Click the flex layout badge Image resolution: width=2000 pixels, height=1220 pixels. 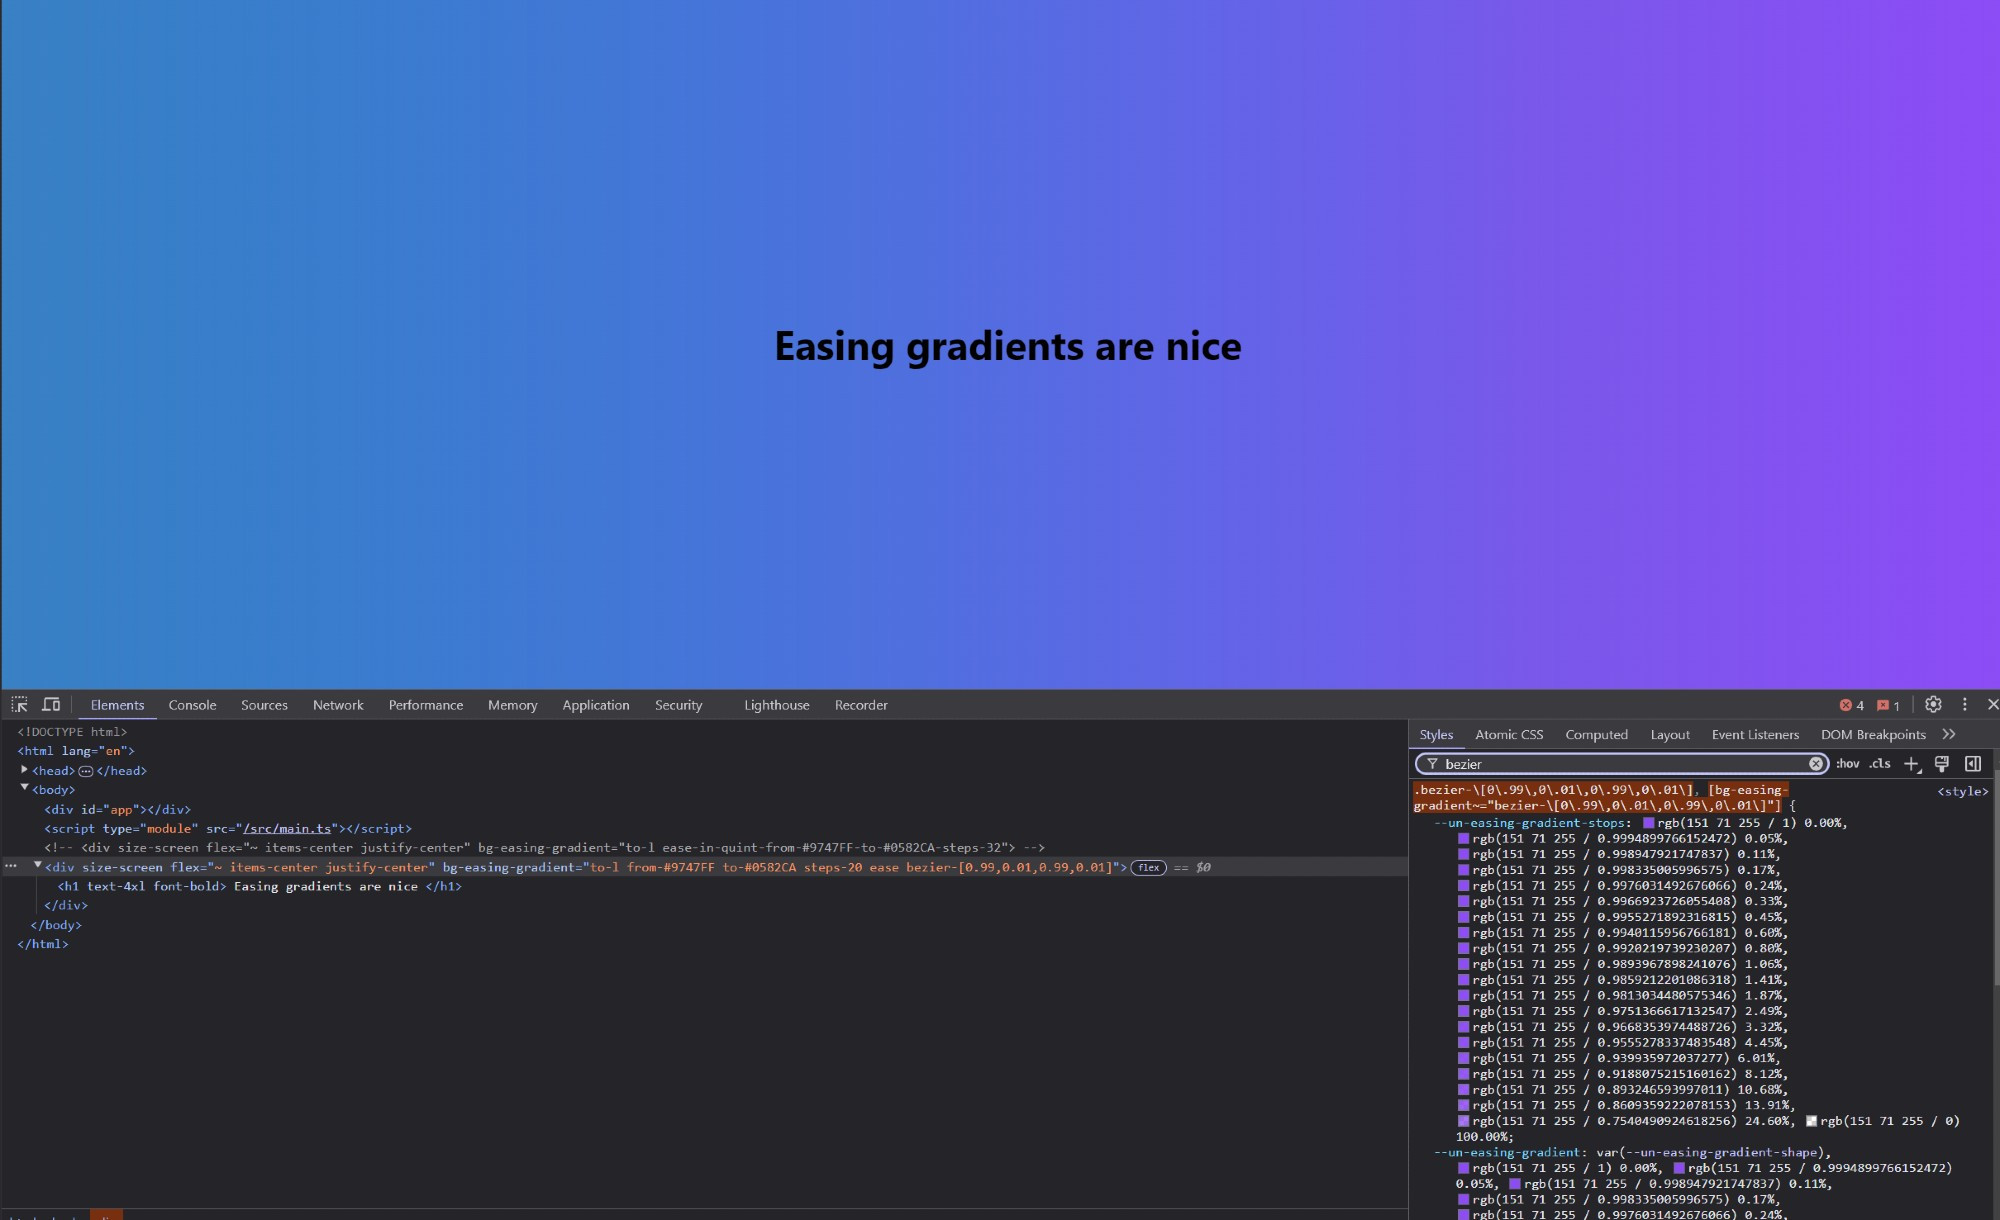(1148, 868)
